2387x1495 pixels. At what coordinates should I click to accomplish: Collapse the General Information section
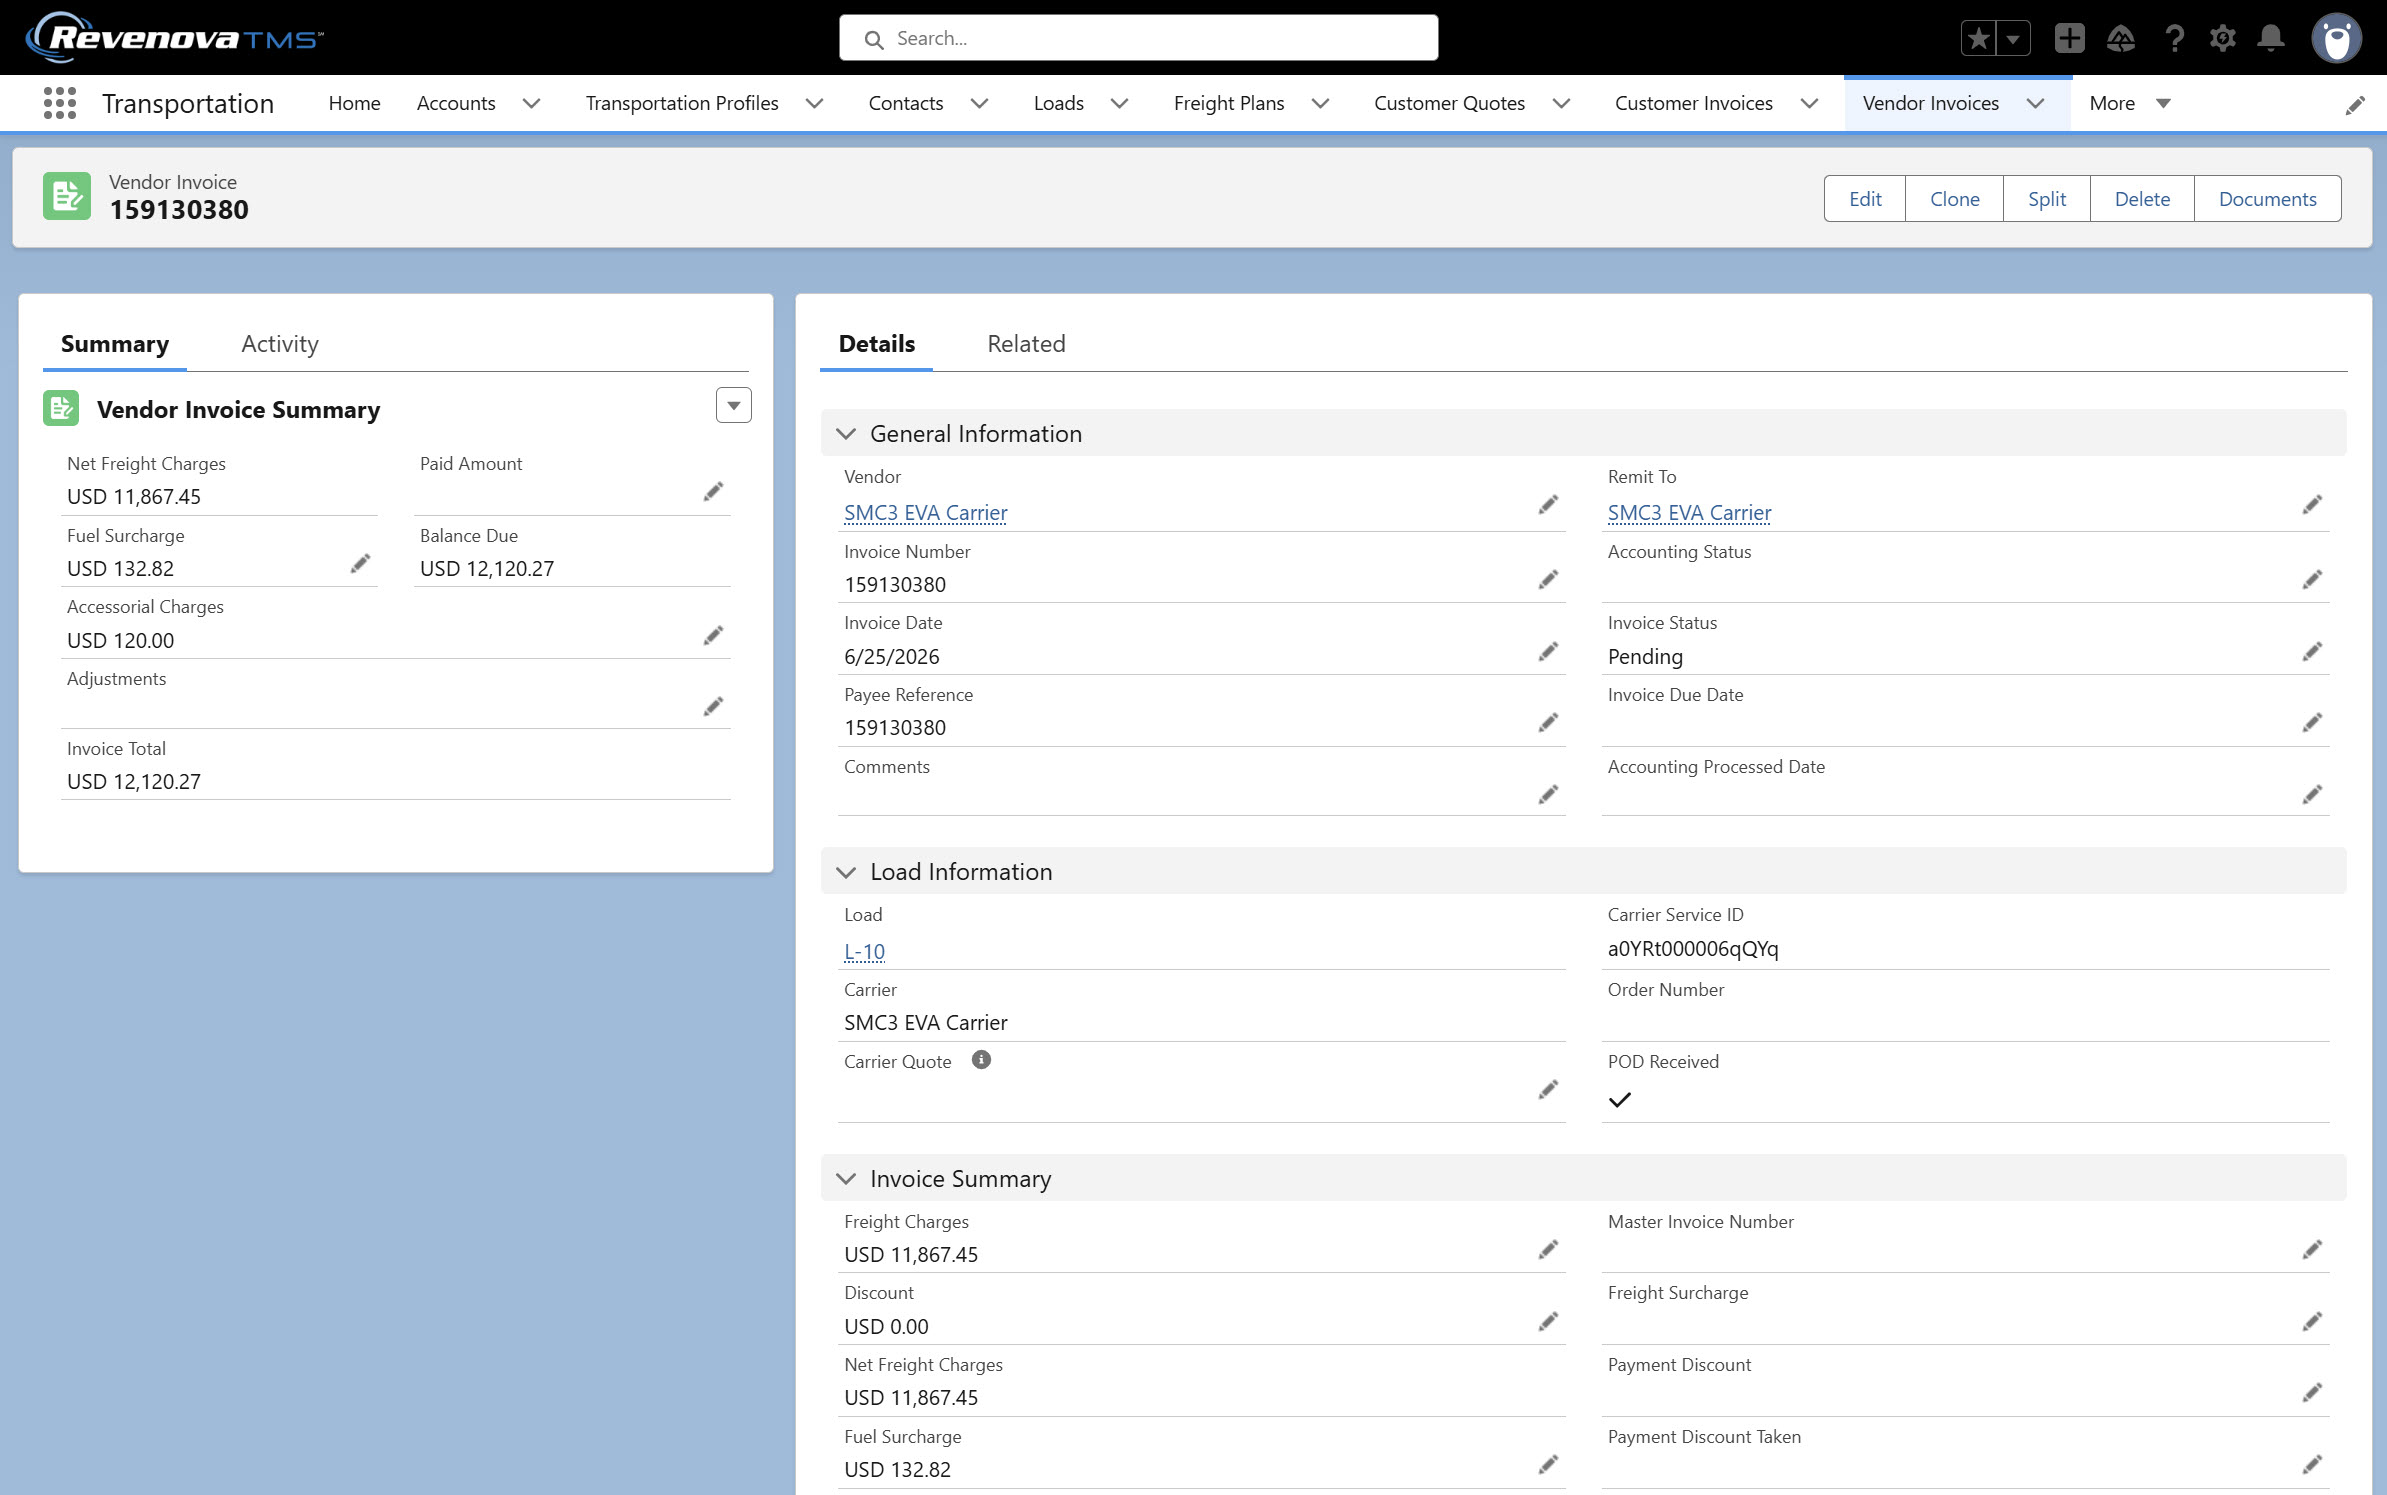846,433
